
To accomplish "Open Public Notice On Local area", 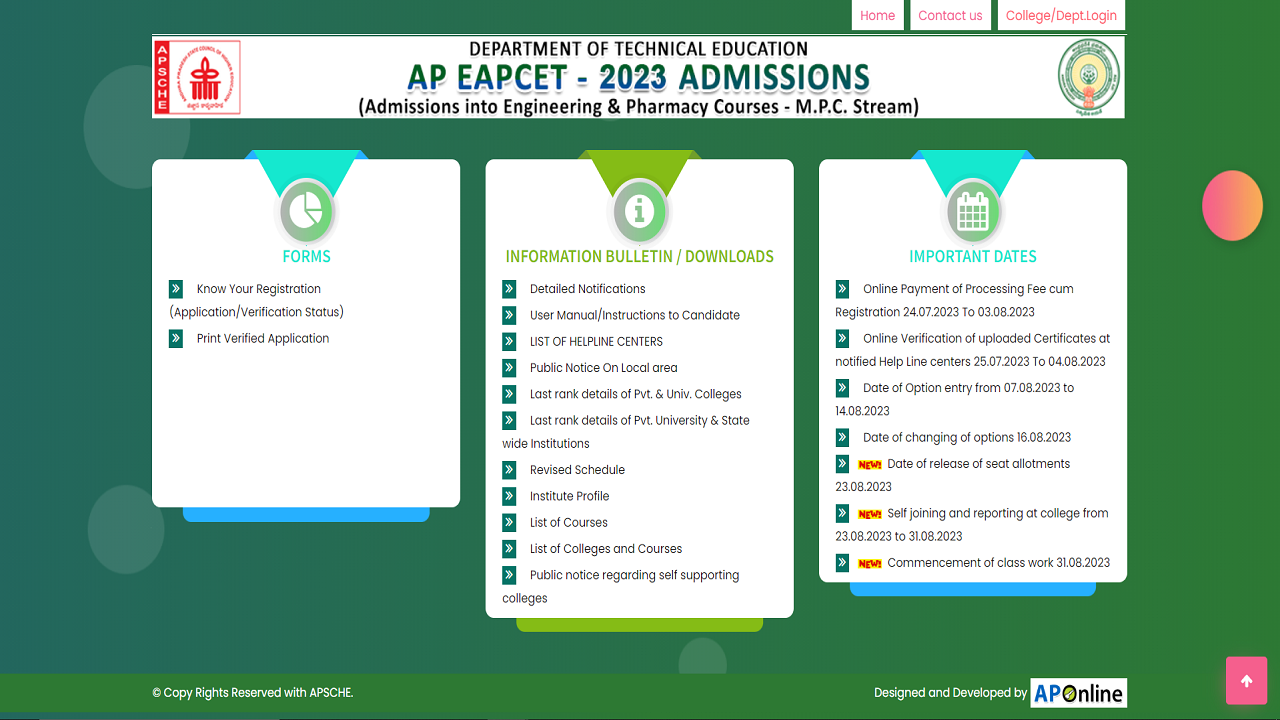I will tap(604, 368).
